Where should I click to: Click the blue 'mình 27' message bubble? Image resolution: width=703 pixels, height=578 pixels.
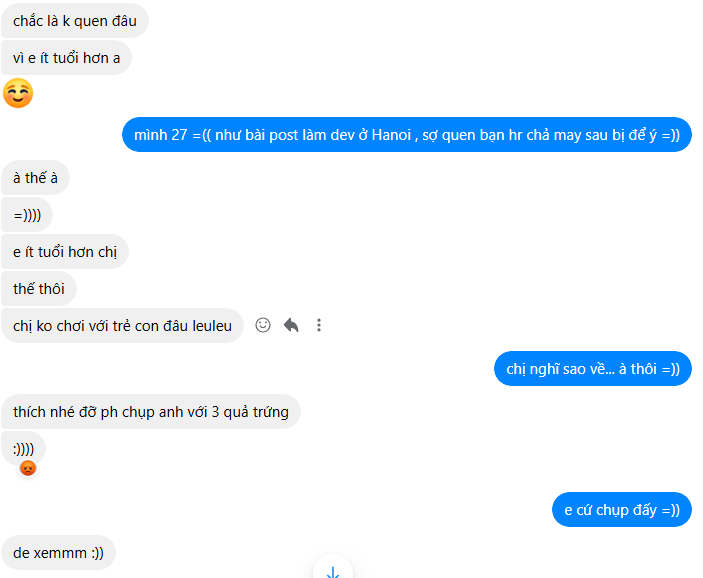click(407, 135)
